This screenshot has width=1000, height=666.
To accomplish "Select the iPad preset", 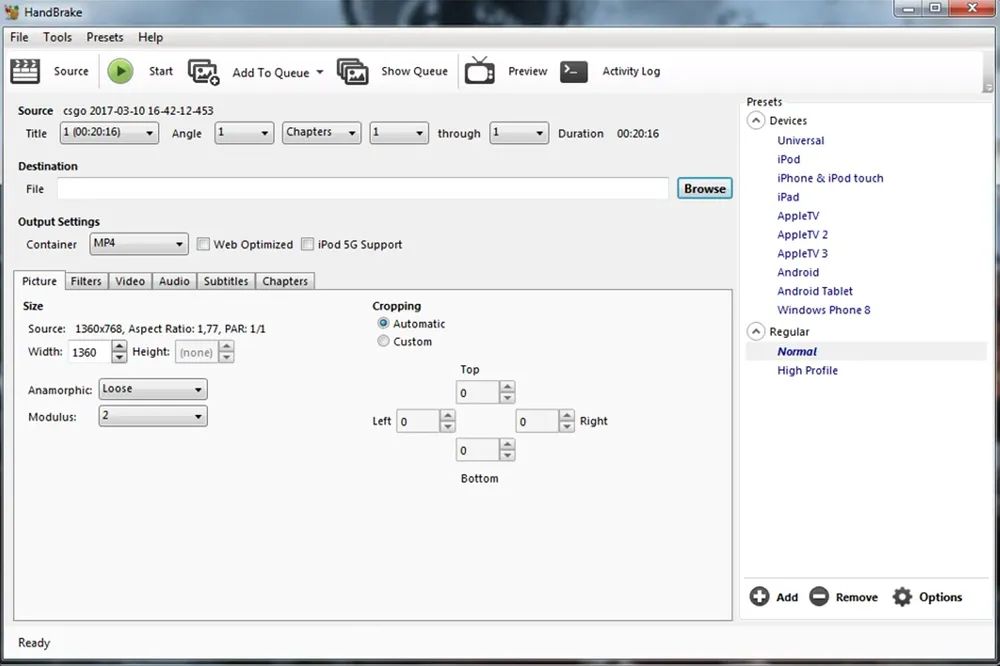I will coord(788,197).
